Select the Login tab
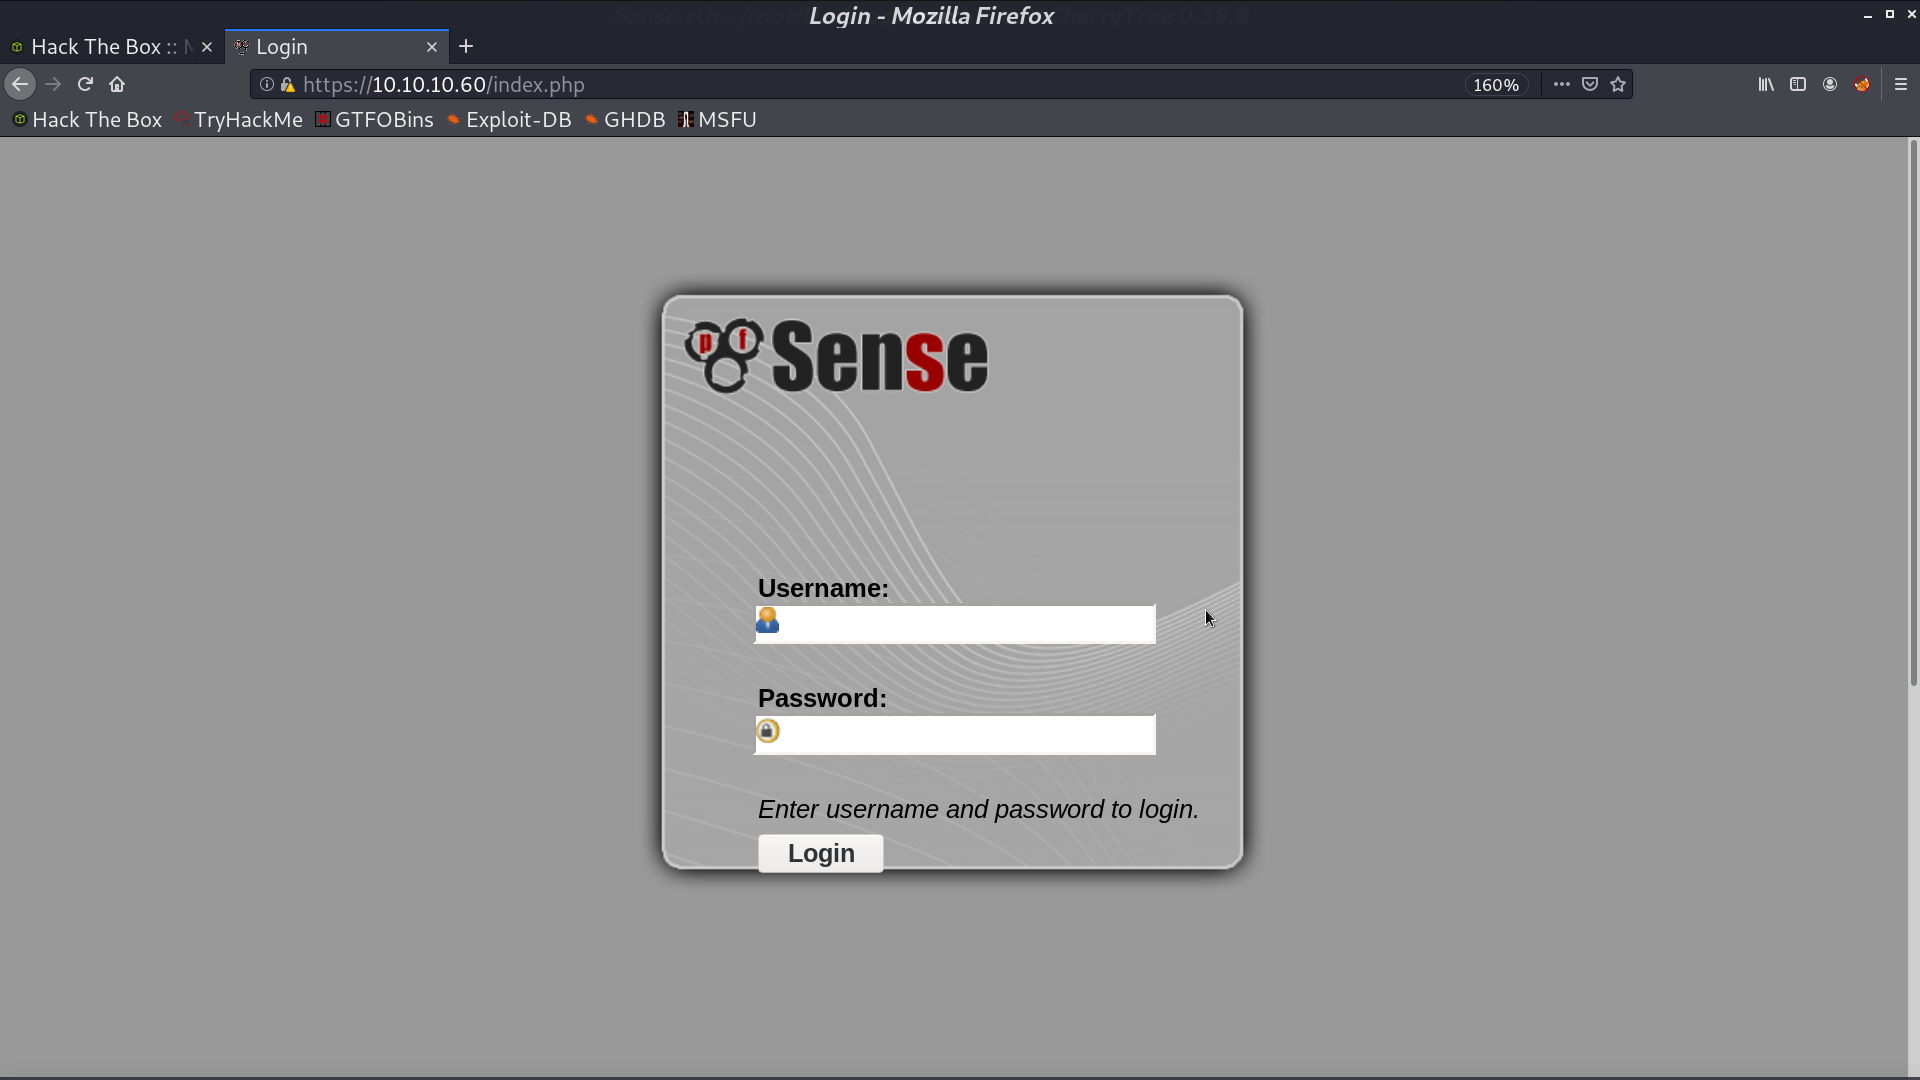This screenshot has width=1920, height=1080. point(337,47)
